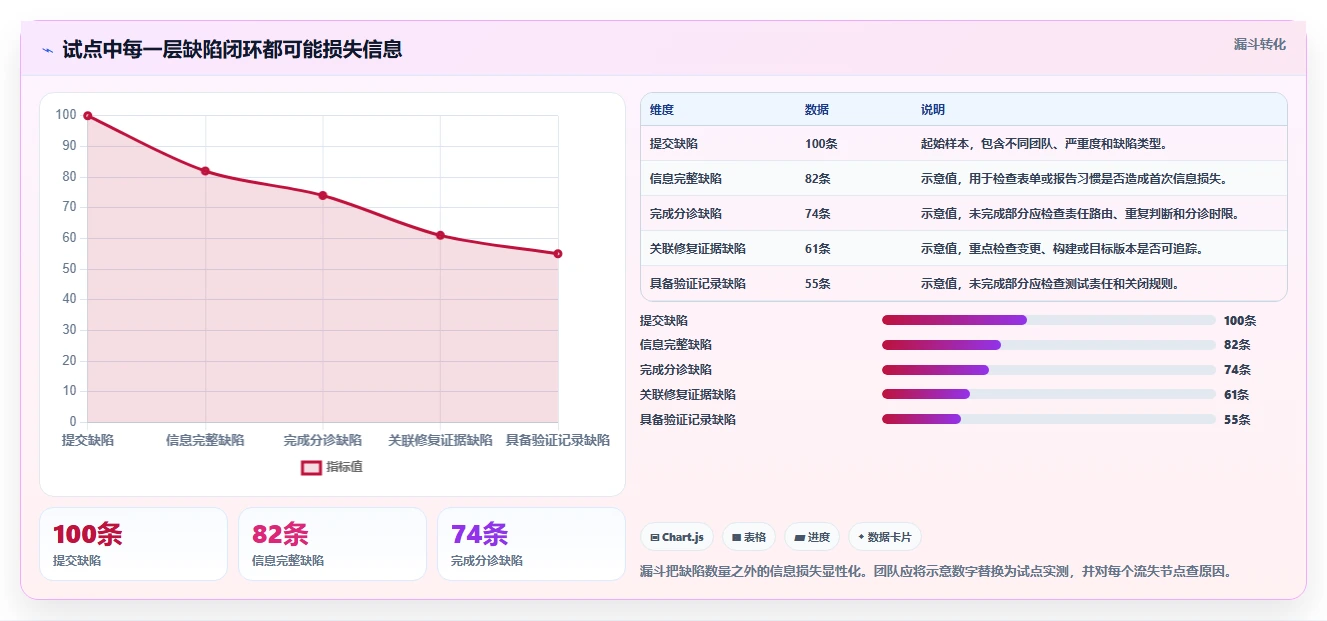
Task: Click the 试点中每一层缺陷闭环都可能损失信息 heading
Action: (x=232, y=49)
